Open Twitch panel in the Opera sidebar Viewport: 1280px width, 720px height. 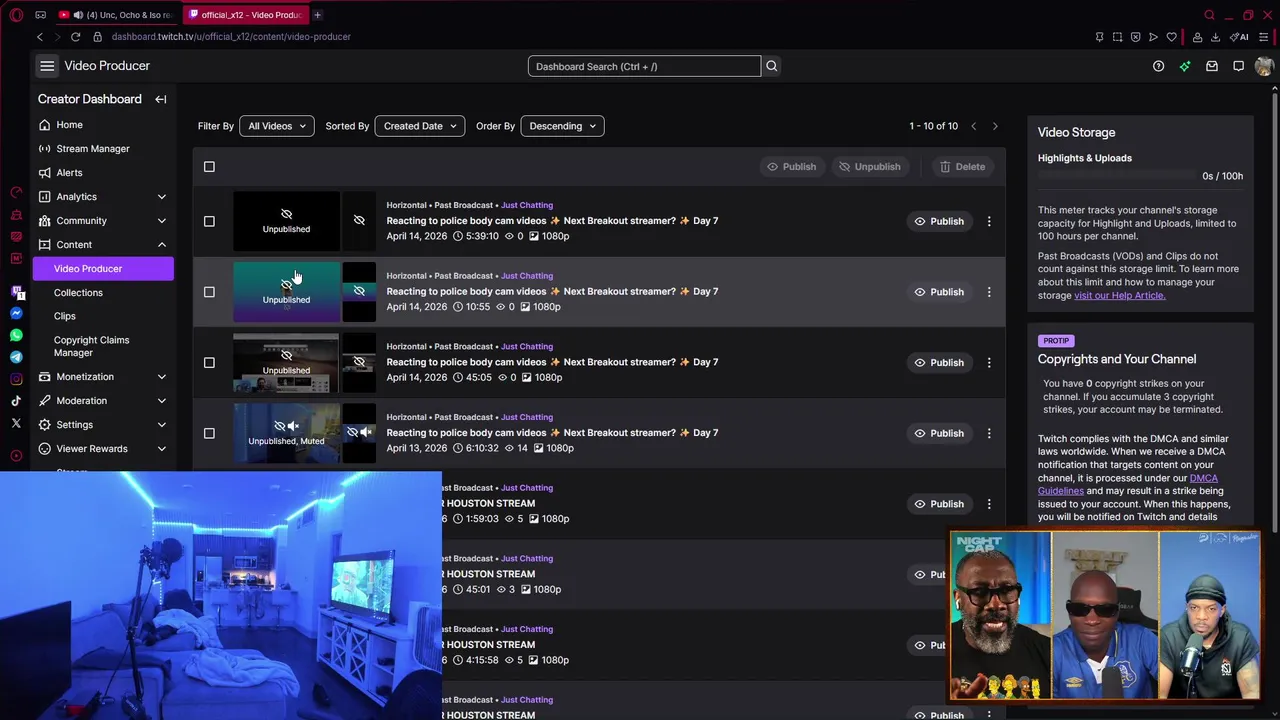[16, 291]
